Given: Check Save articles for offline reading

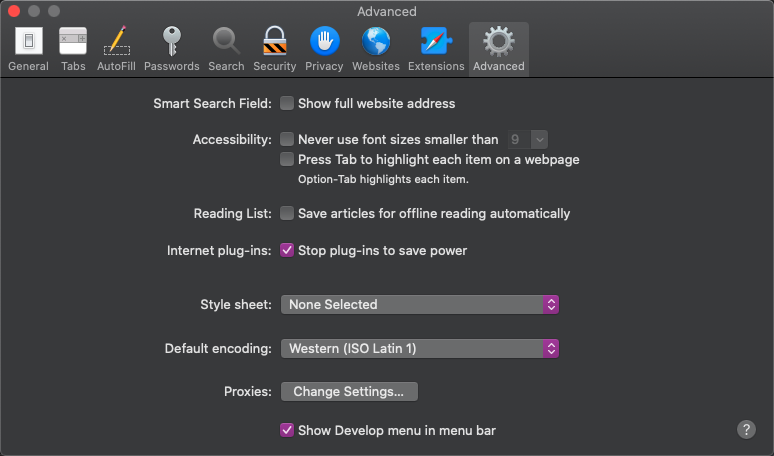Looking at the screenshot, I should 287,213.
